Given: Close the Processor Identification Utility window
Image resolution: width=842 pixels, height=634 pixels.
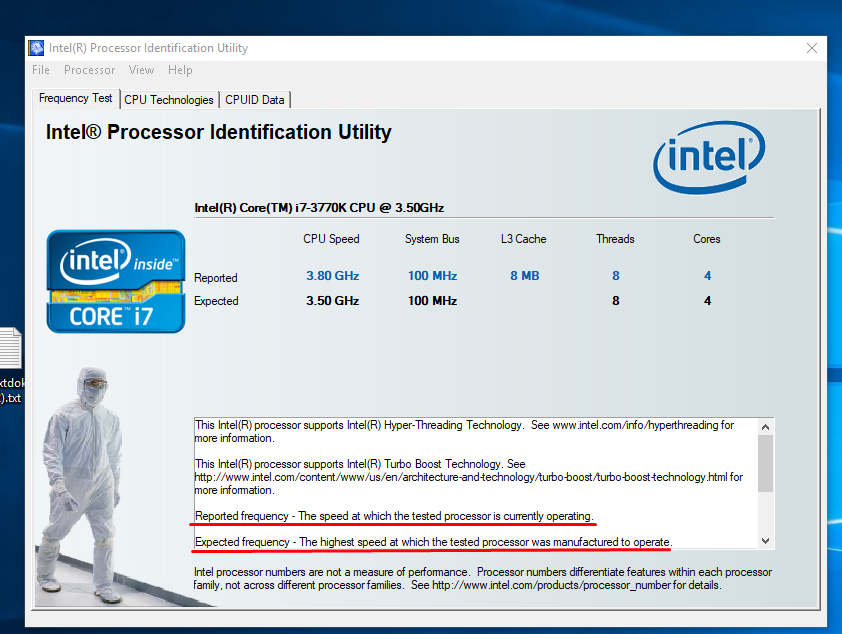Looking at the screenshot, I should click(x=812, y=48).
